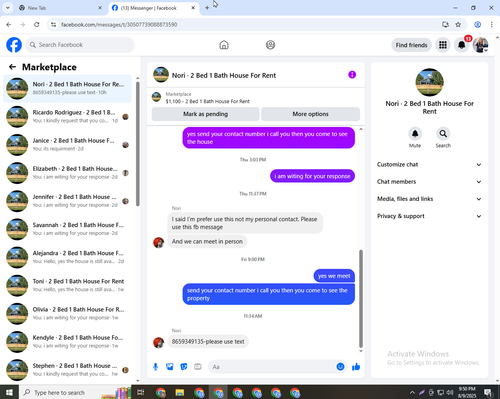The width and height of the screenshot is (500, 399).
Task: Expand the Chat members section
Action: (429, 182)
